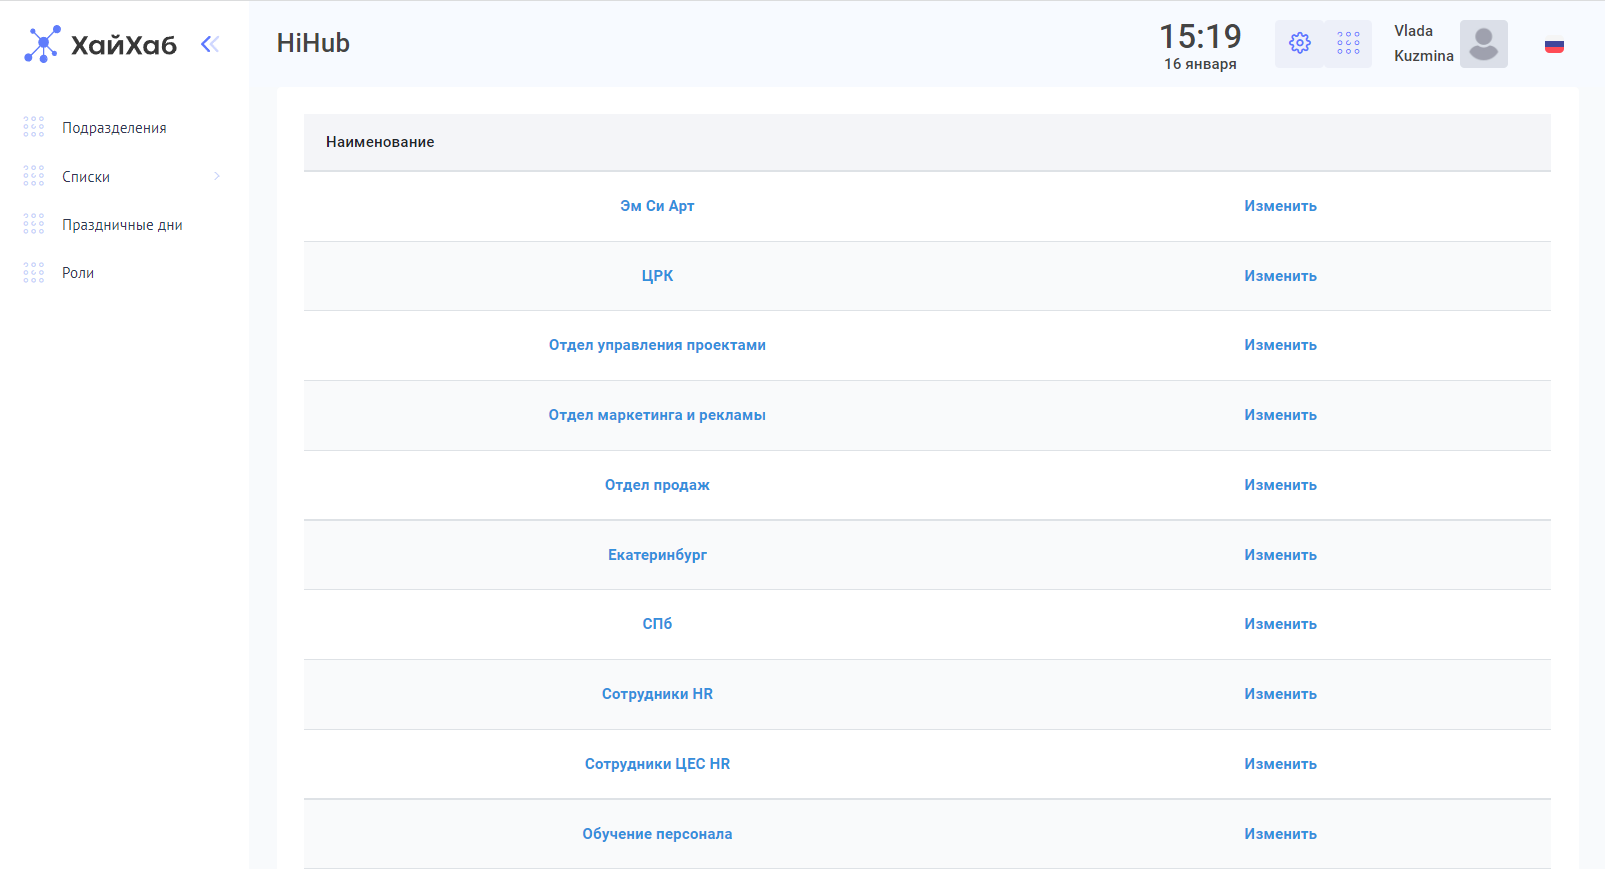Click the Наименование column header
1605x869 pixels.
tap(380, 142)
